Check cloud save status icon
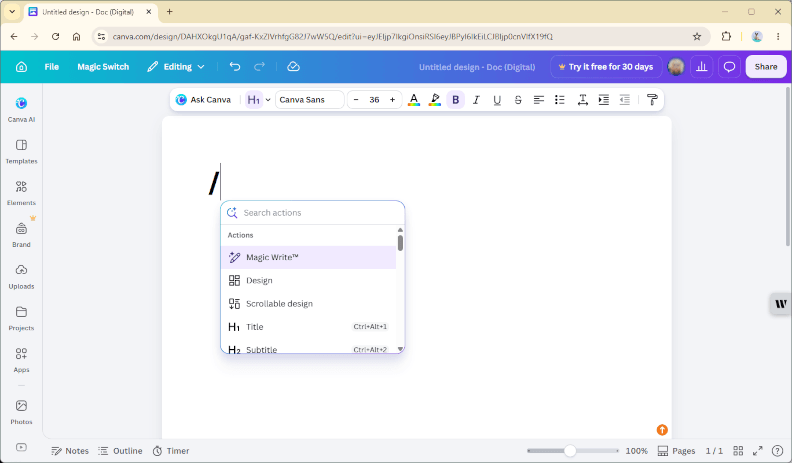Image resolution: width=792 pixels, height=463 pixels. (x=293, y=67)
